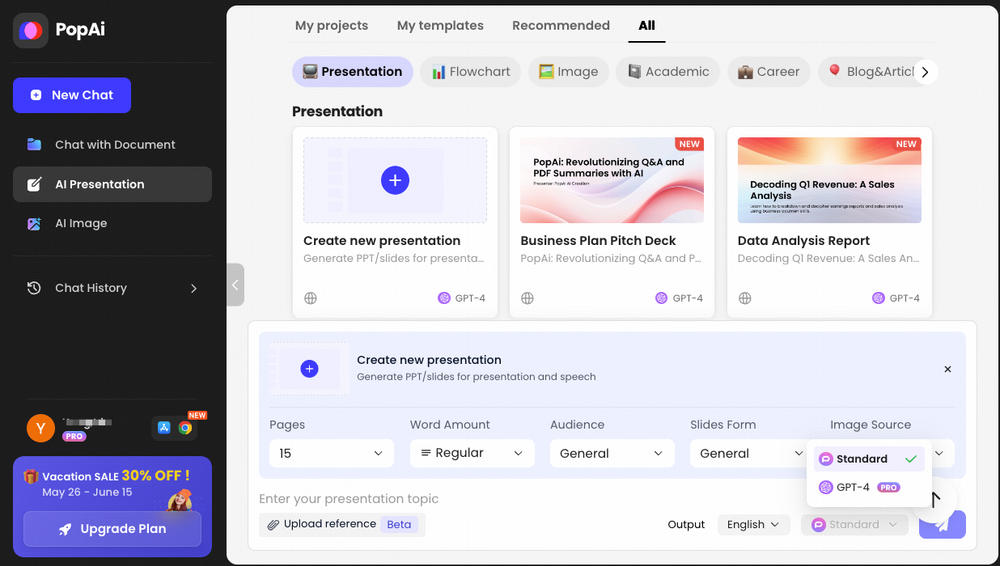
Task: Open AI Image from sidebar
Action: pyautogui.click(x=112, y=223)
